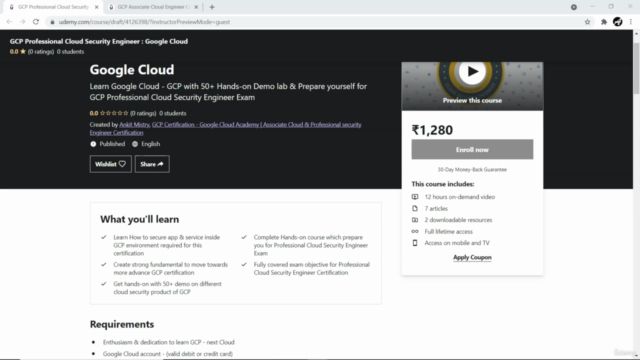Click the English language globe icon
Image resolution: width=640 pixels, height=360 pixels.
[x=135, y=144]
